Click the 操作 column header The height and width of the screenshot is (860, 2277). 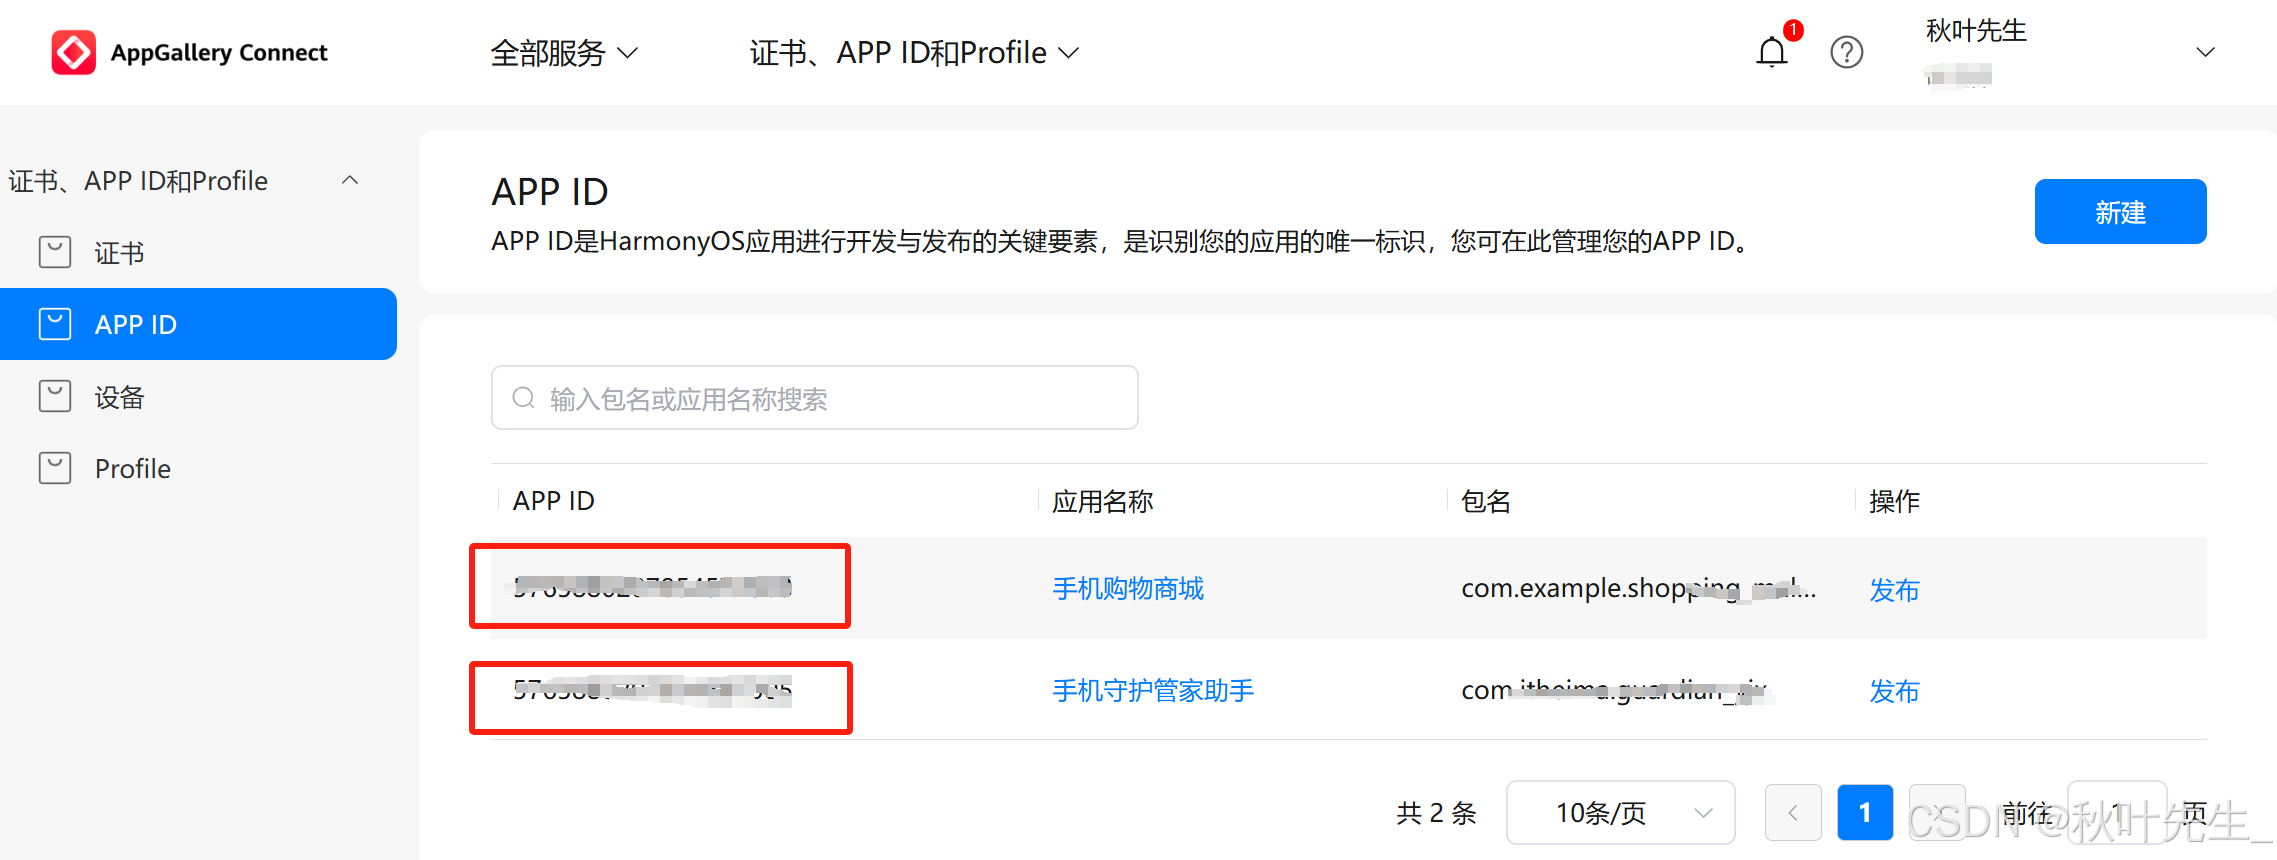pos(1894,501)
